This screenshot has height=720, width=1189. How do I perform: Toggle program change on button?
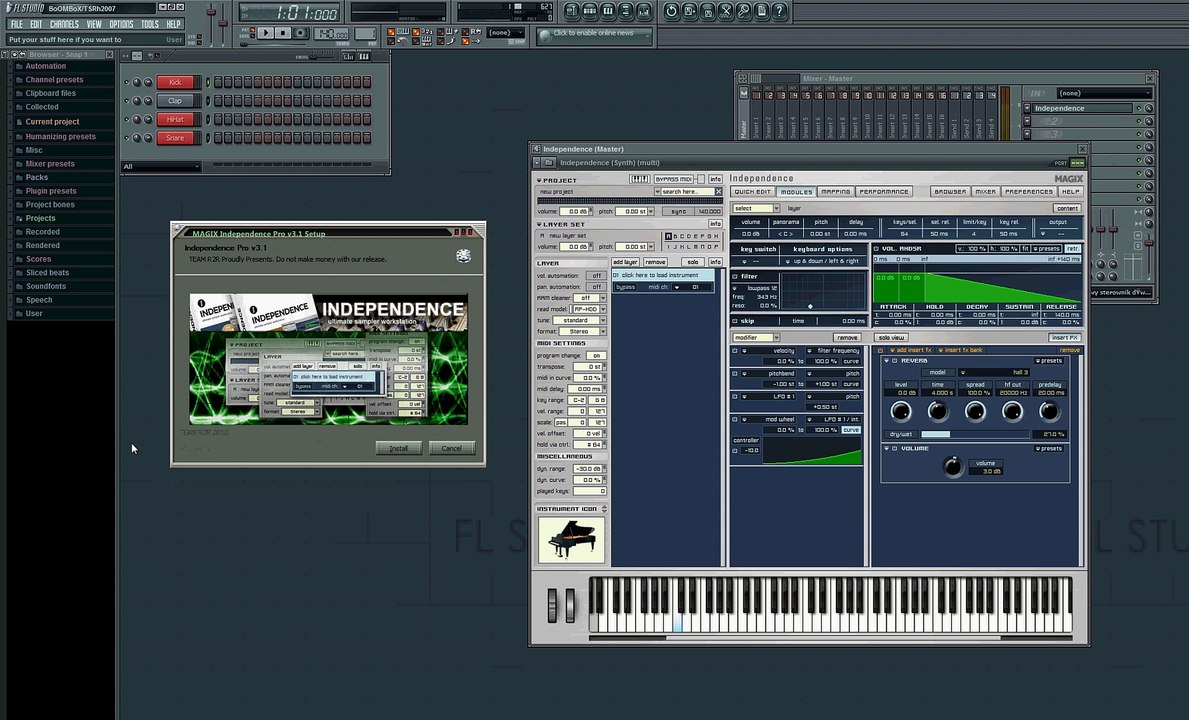pos(597,355)
